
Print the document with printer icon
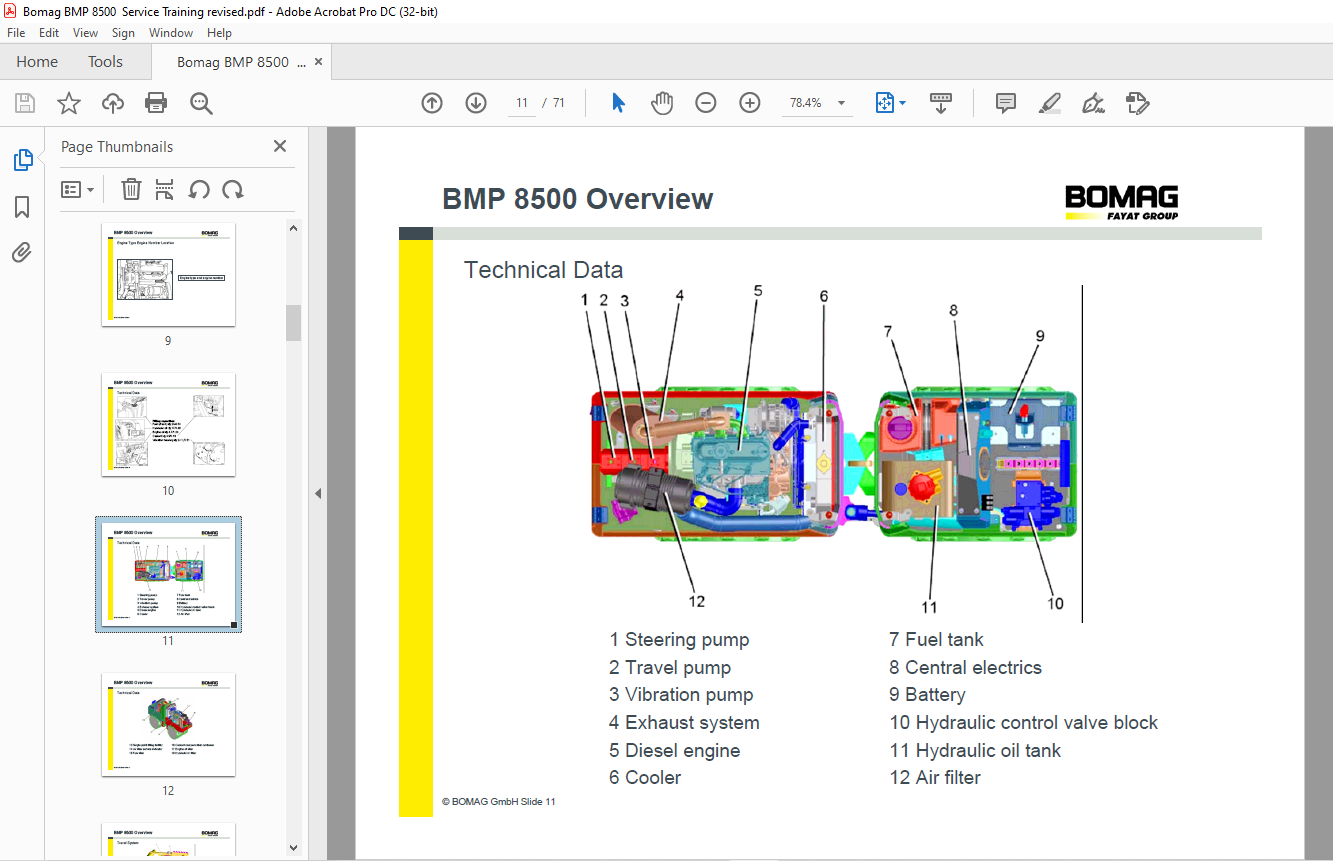[x=156, y=103]
